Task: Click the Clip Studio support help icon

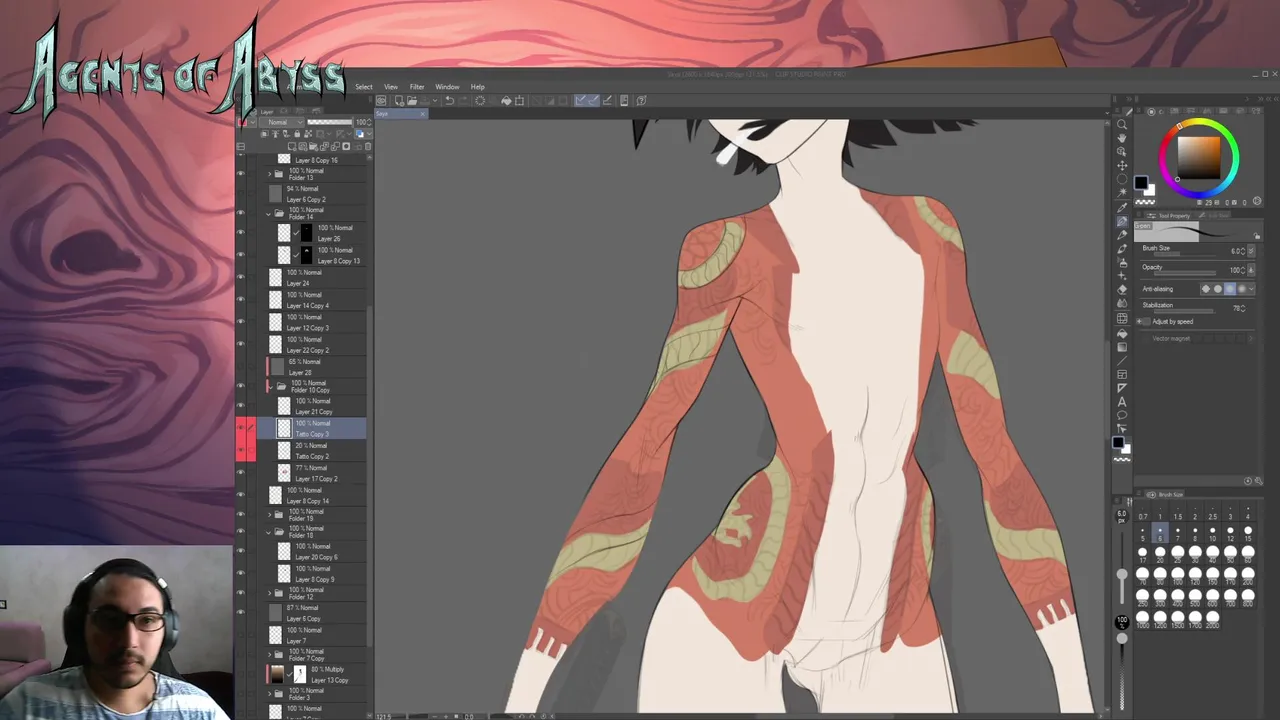Action: 641,100
